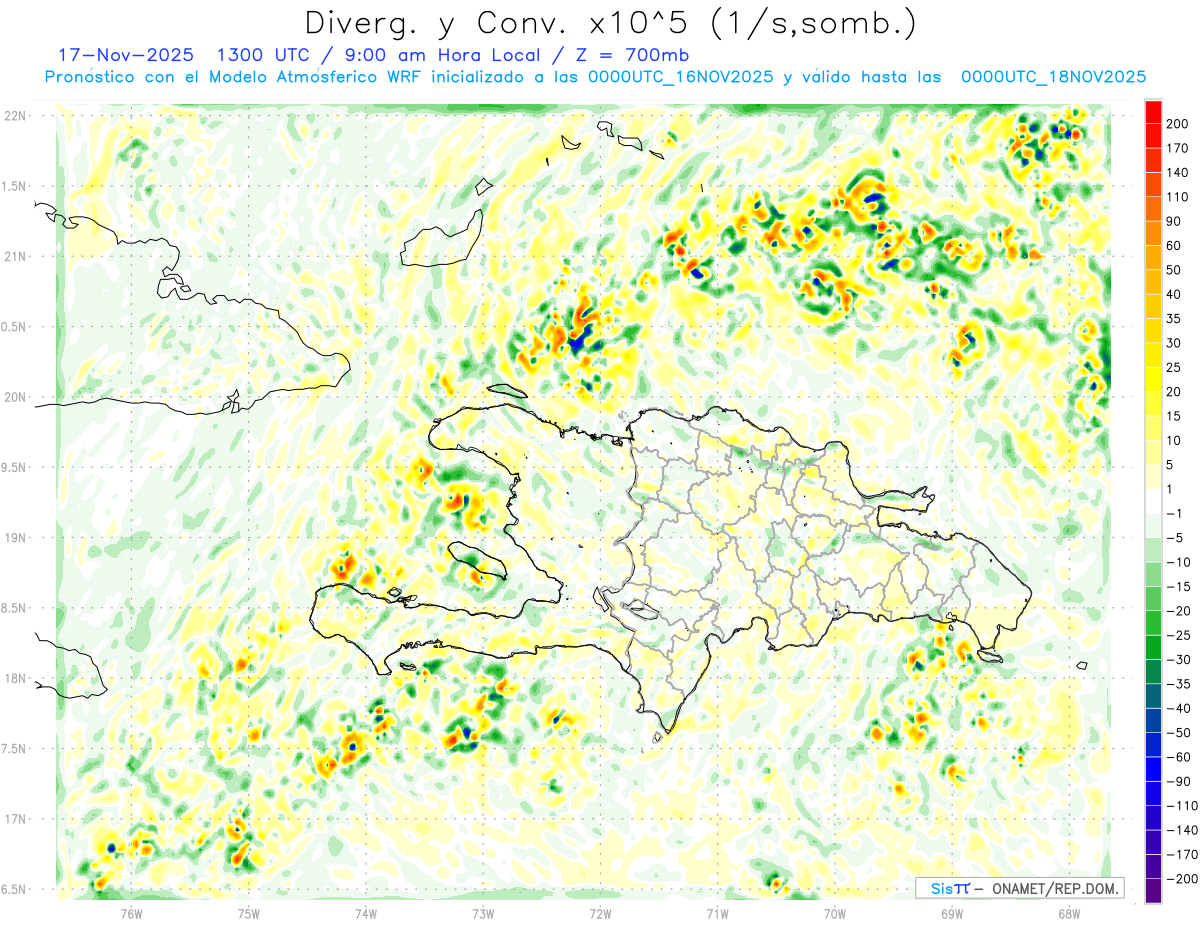Click the '72W' longitude label
Screen dimensions: 1200x927
click(600, 912)
